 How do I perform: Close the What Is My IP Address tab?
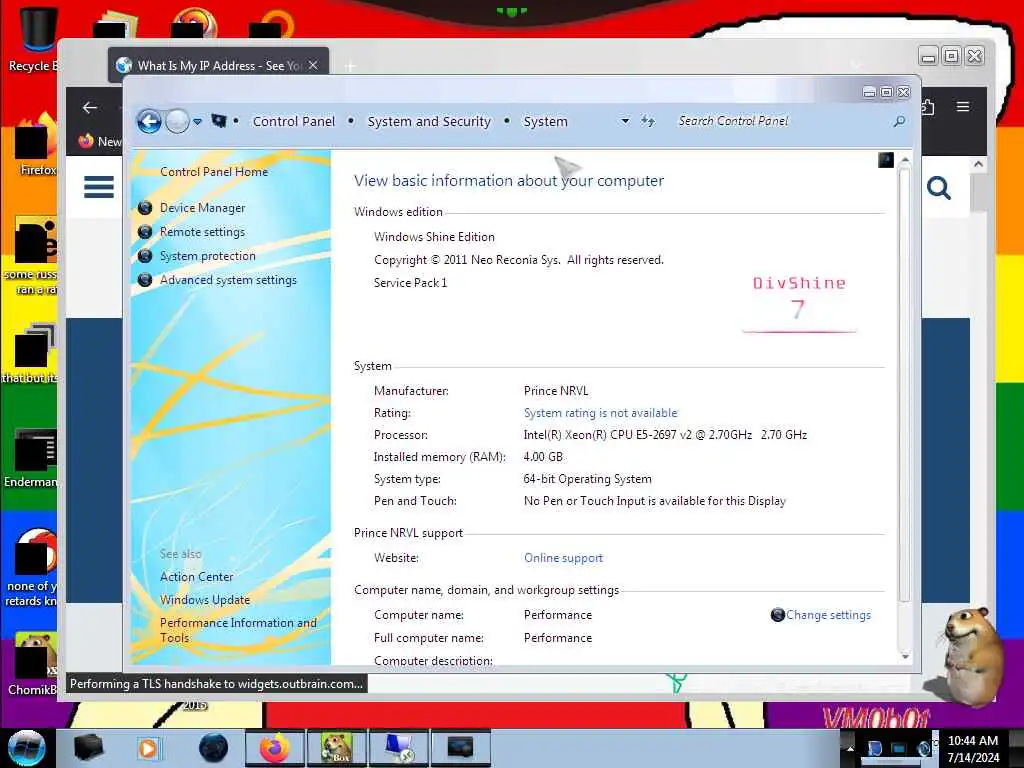pos(313,65)
